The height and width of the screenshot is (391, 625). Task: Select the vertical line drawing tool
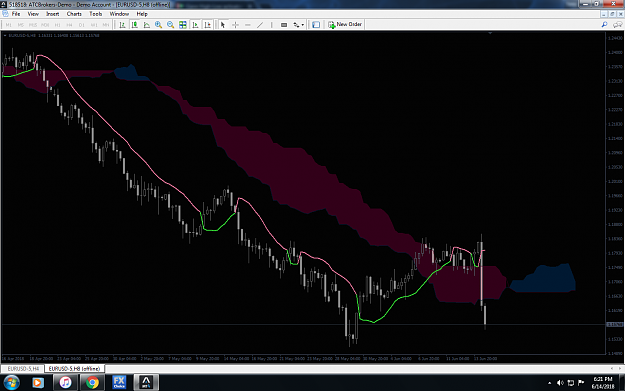click(x=272, y=25)
